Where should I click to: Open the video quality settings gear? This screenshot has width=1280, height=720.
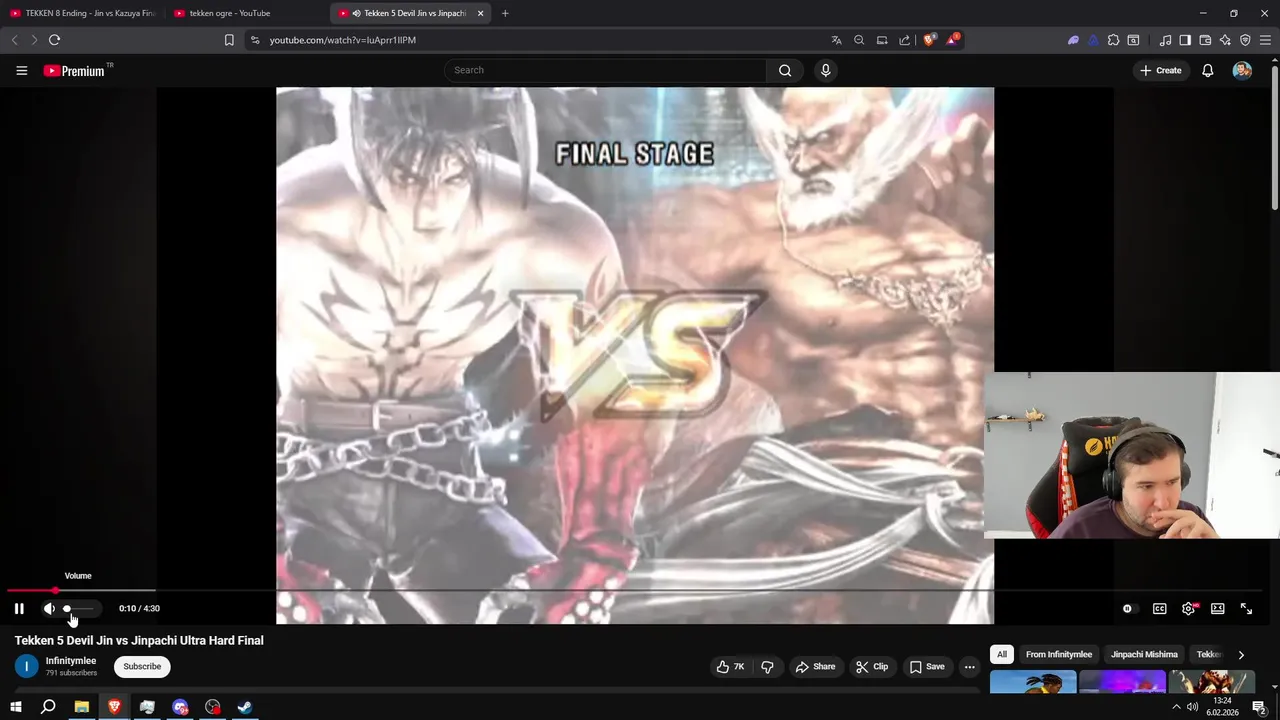[1188, 608]
